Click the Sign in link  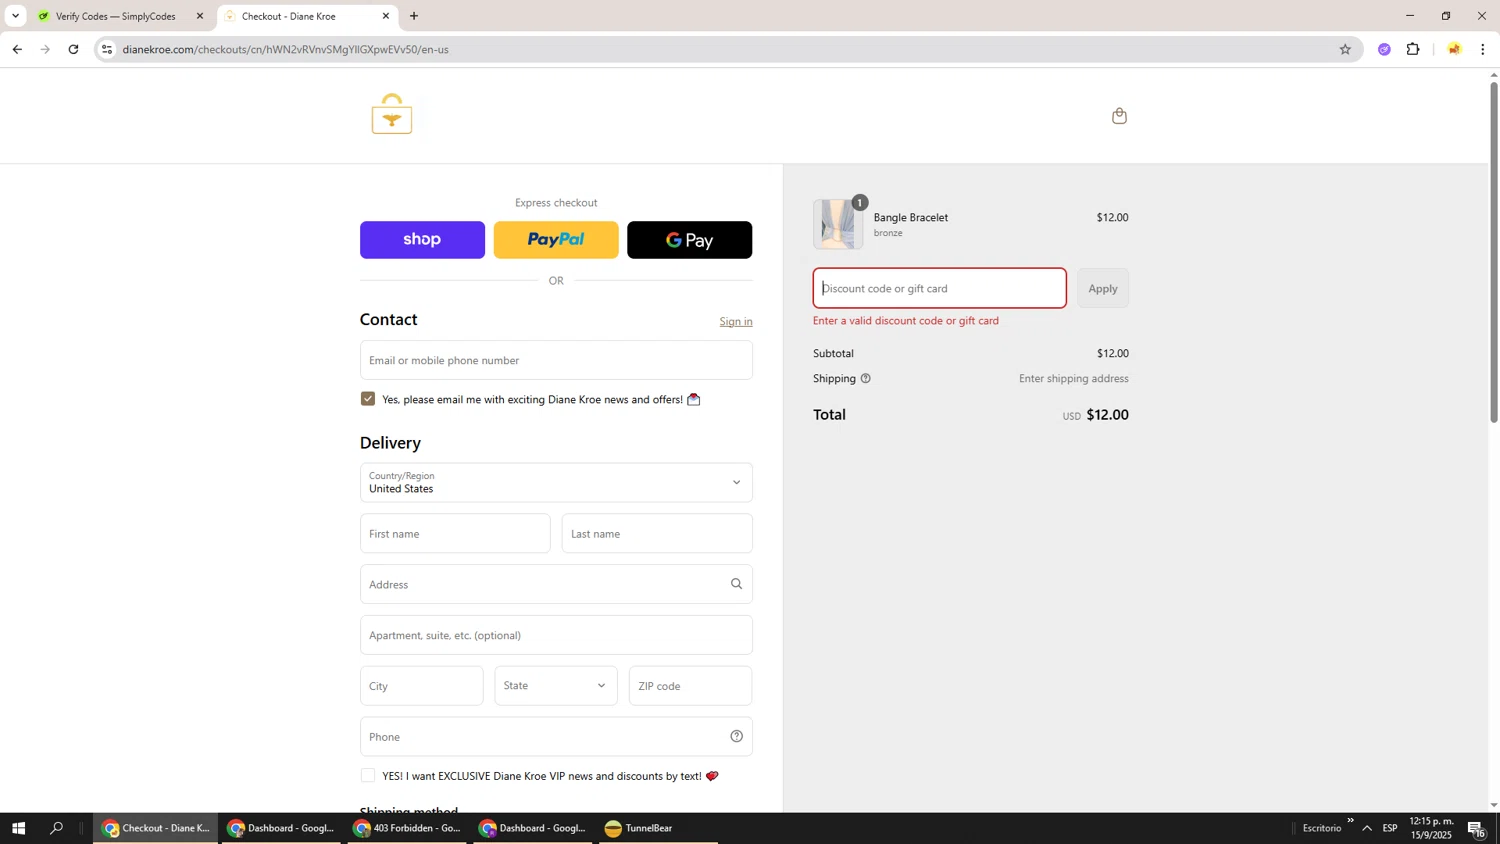[736, 321]
